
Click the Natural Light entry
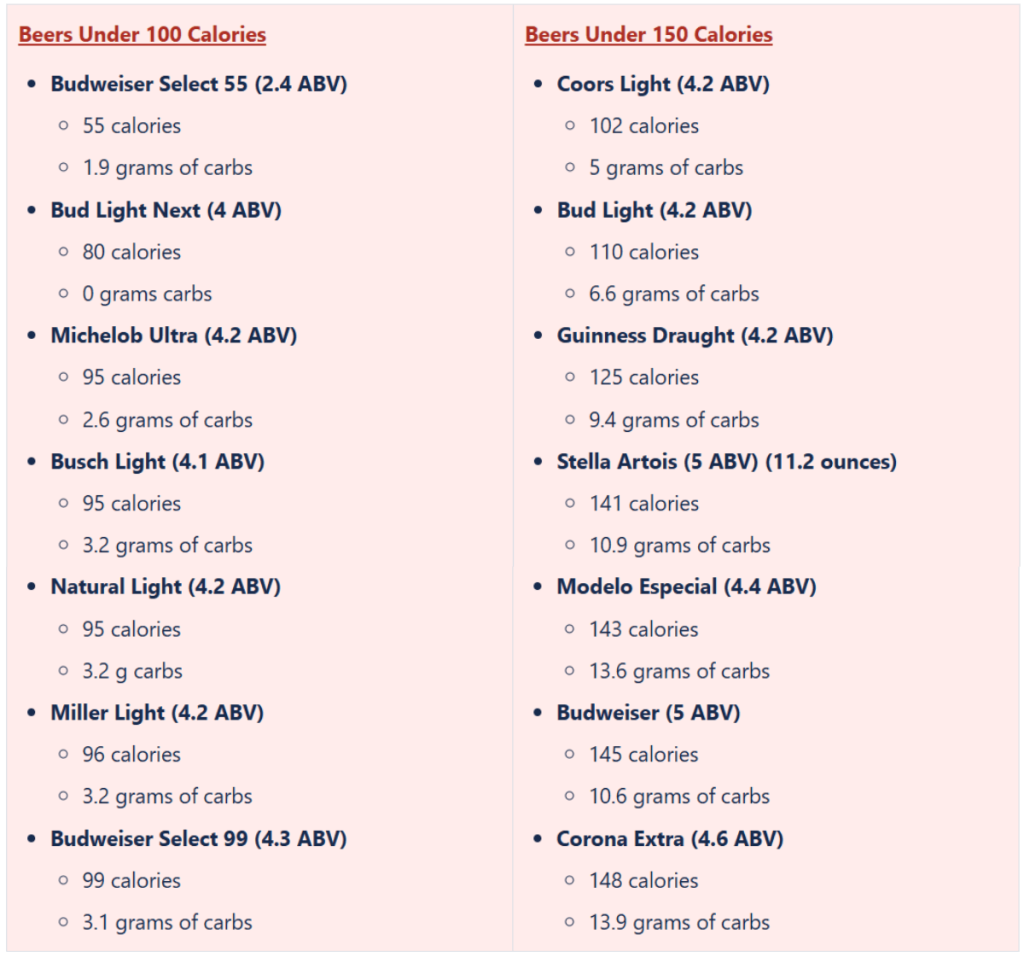click(165, 587)
